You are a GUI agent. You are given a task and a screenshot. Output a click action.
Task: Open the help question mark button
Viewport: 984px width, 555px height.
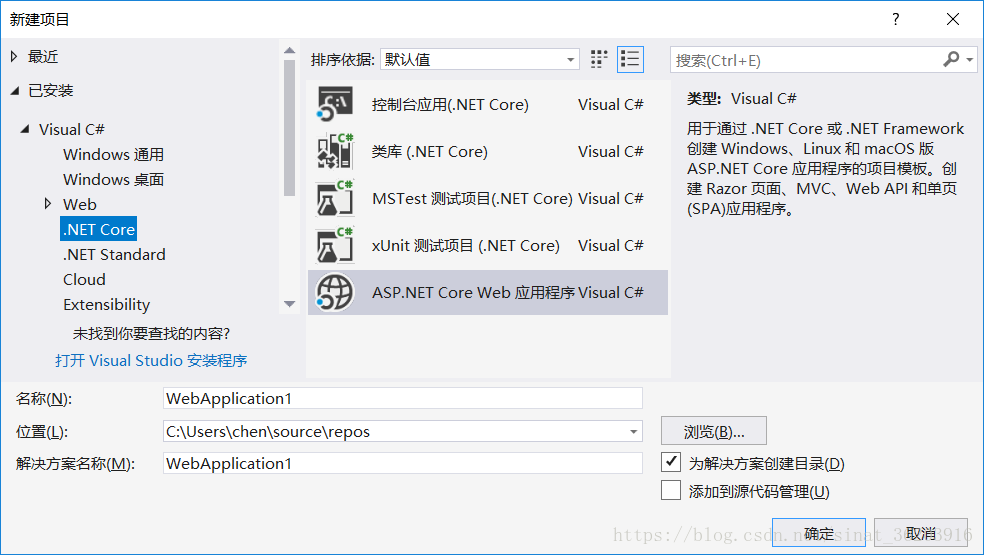tap(896, 19)
